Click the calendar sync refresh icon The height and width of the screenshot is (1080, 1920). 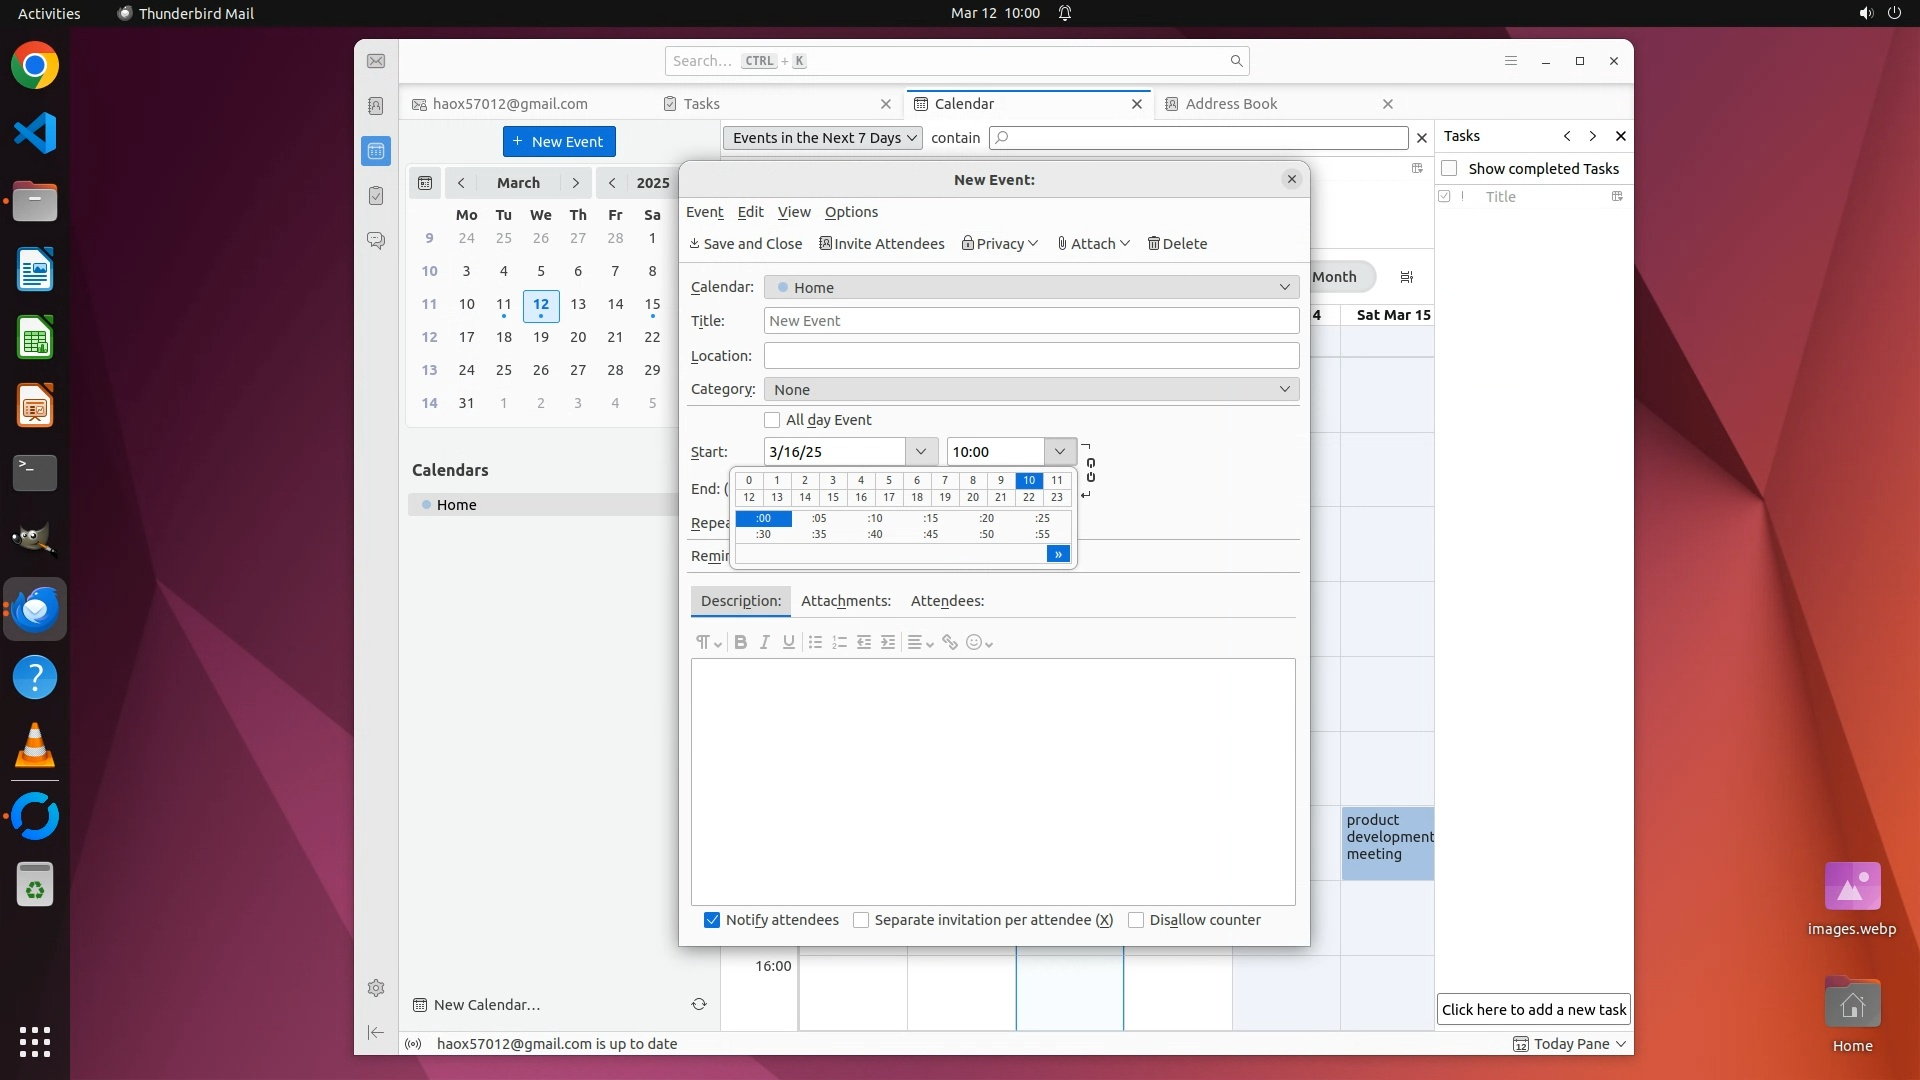(699, 1004)
